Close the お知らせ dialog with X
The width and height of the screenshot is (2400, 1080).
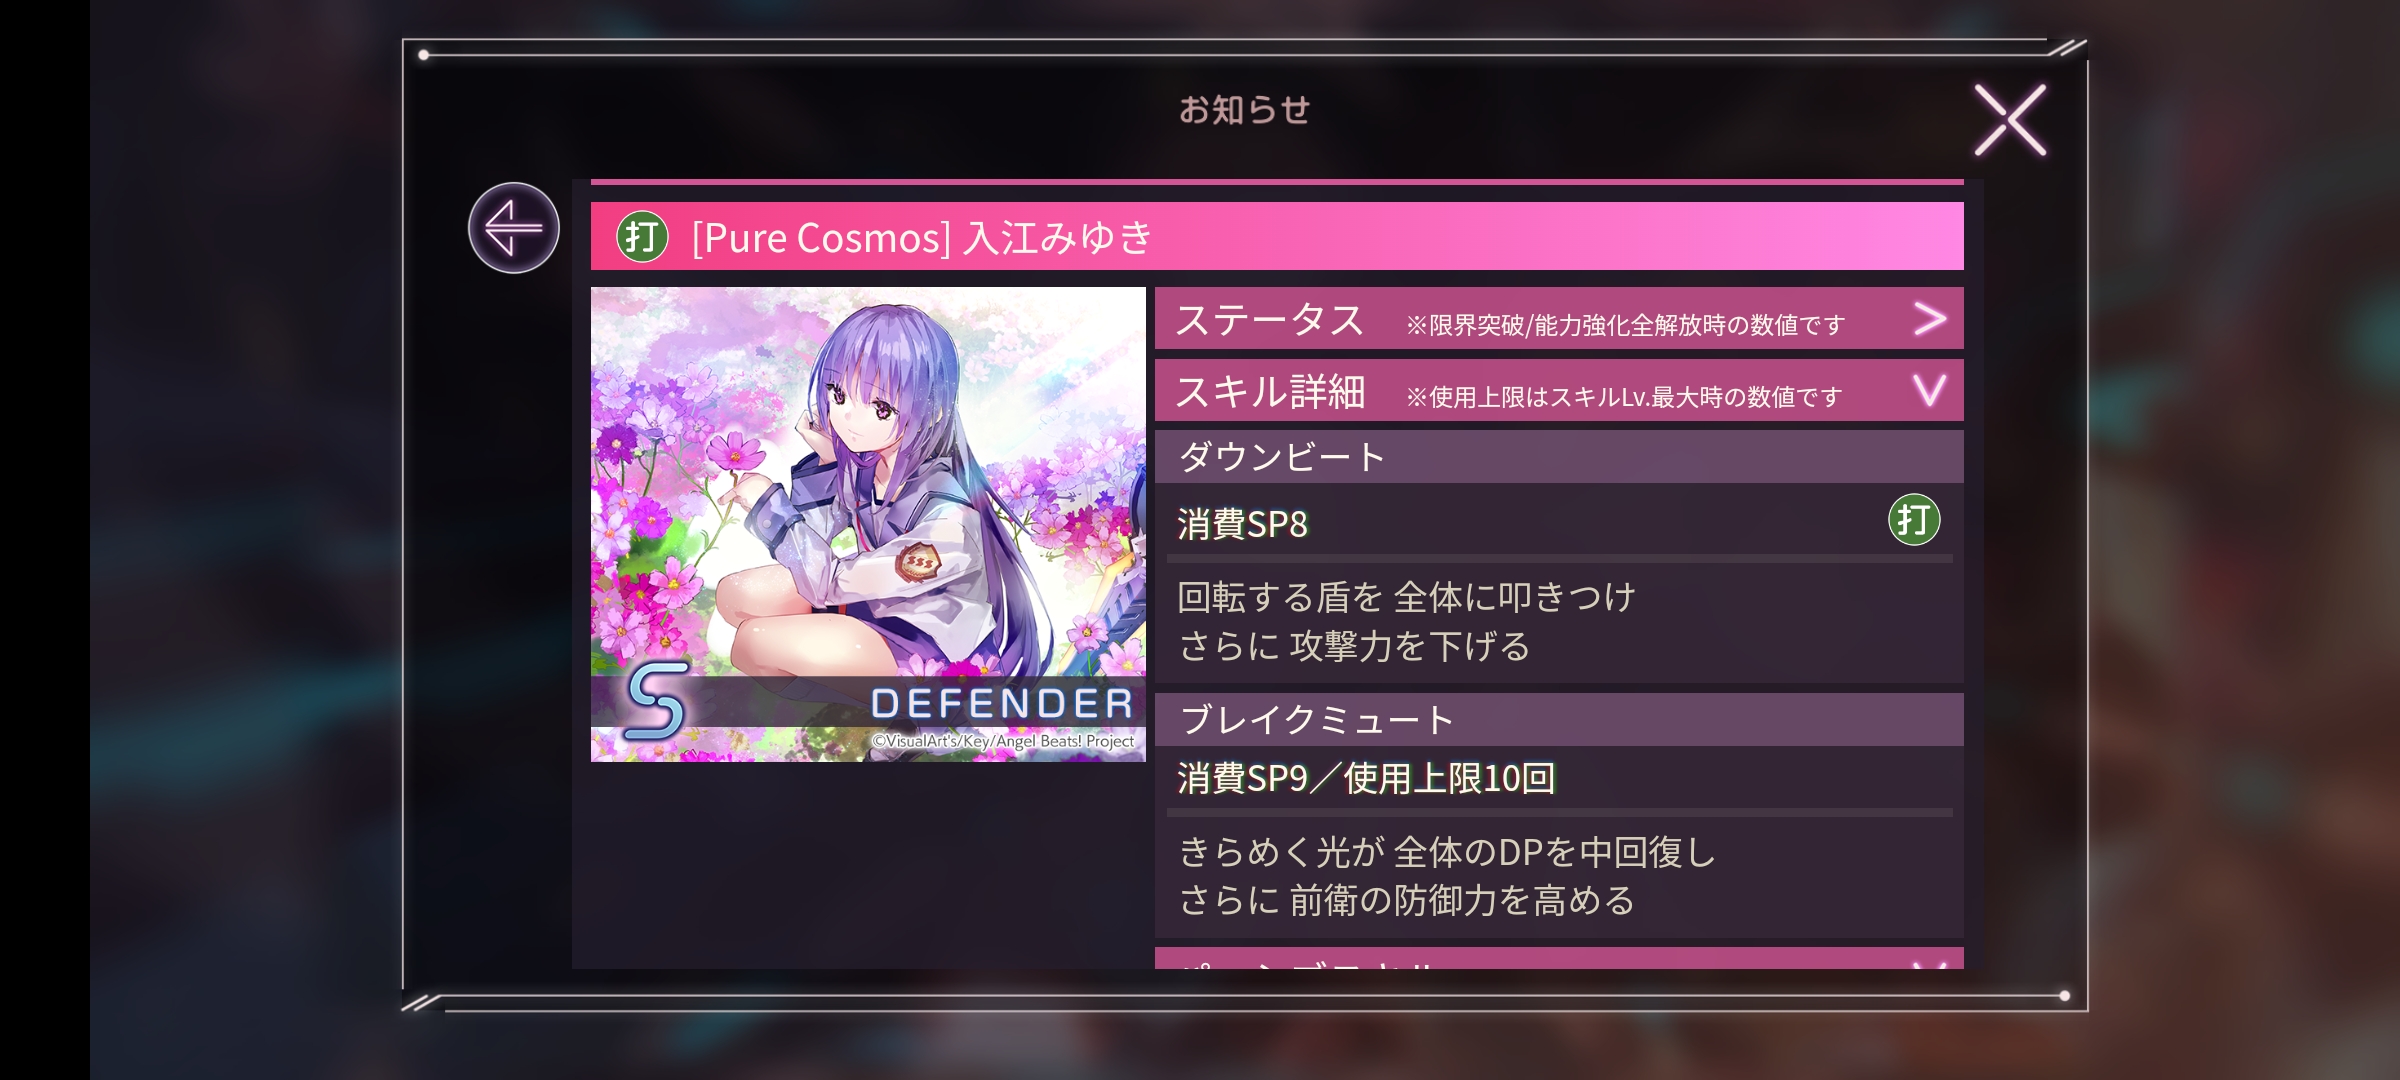[x=2010, y=120]
